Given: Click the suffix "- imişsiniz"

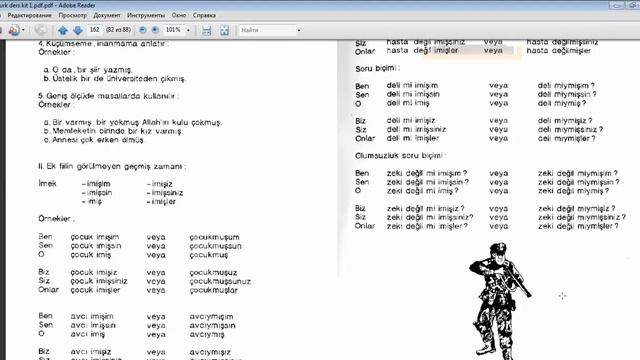Looking at the screenshot, I should [x=165, y=193].
